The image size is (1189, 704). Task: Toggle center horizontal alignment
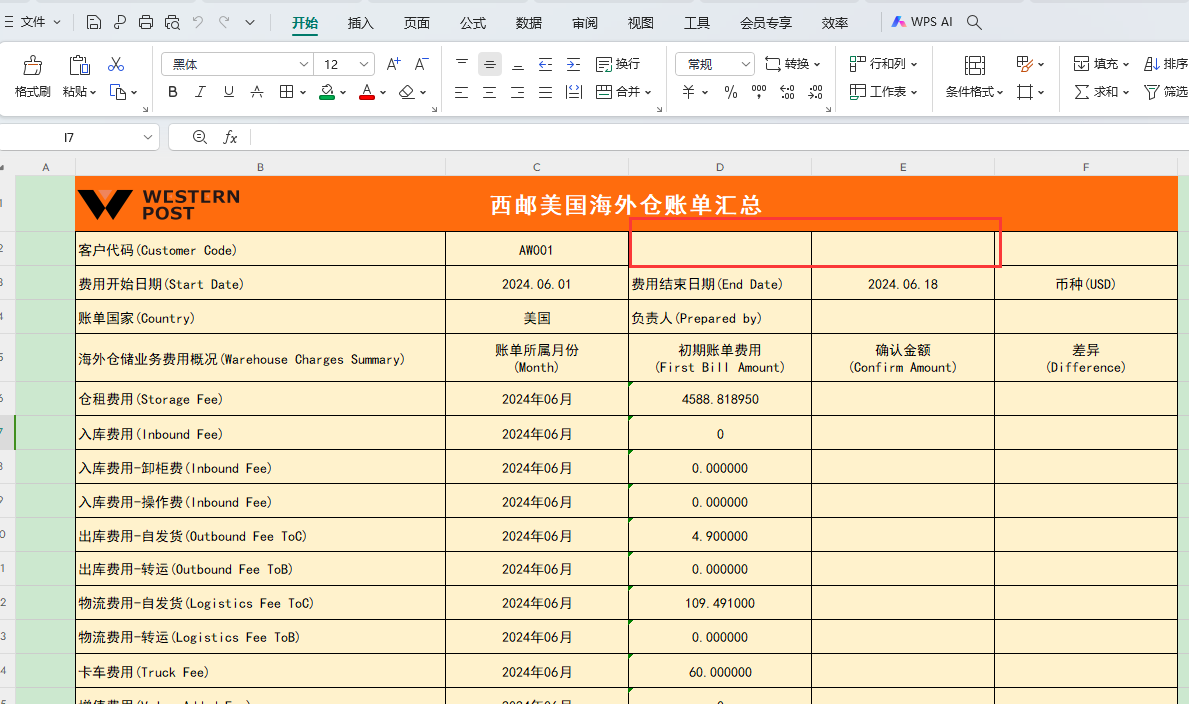point(489,93)
